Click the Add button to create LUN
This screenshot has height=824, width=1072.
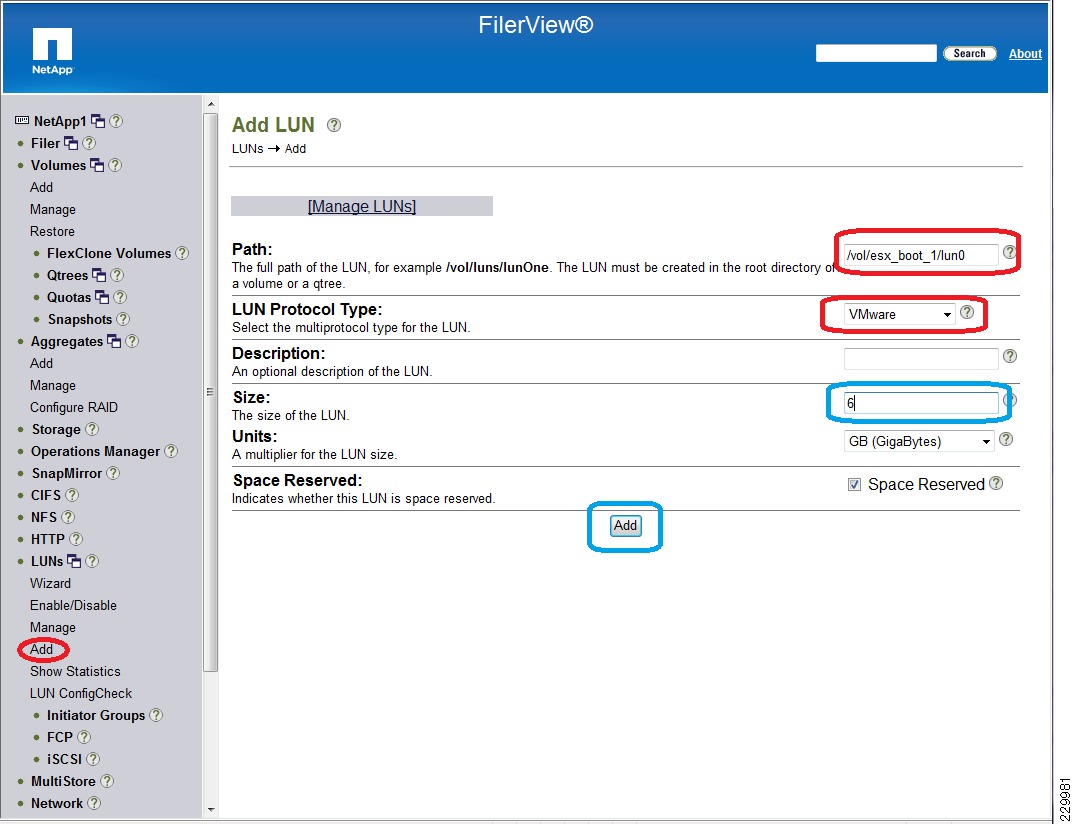pyautogui.click(x=625, y=525)
